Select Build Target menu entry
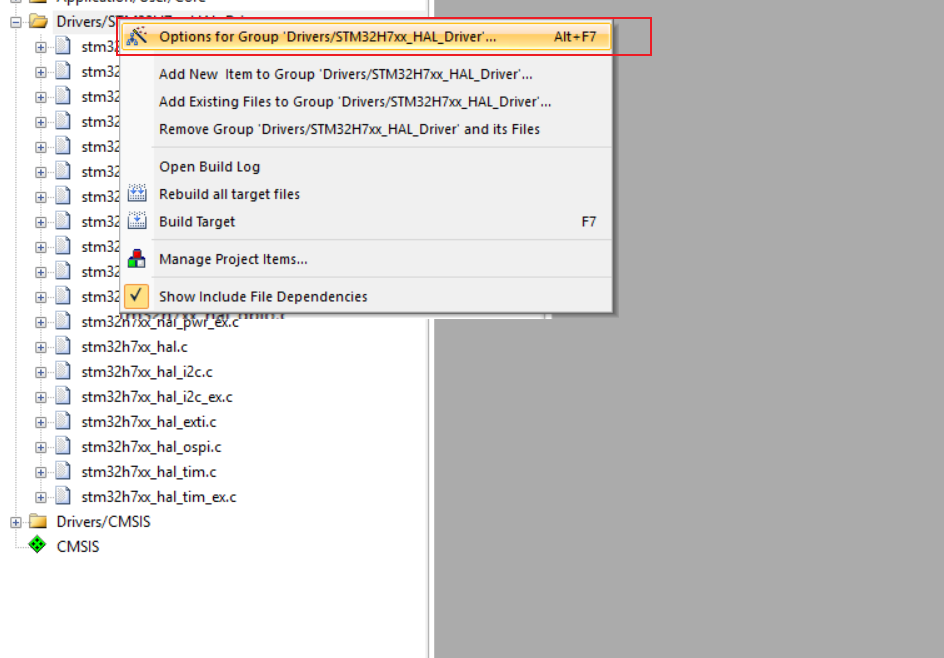This screenshot has width=944, height=658. point(367,222)
